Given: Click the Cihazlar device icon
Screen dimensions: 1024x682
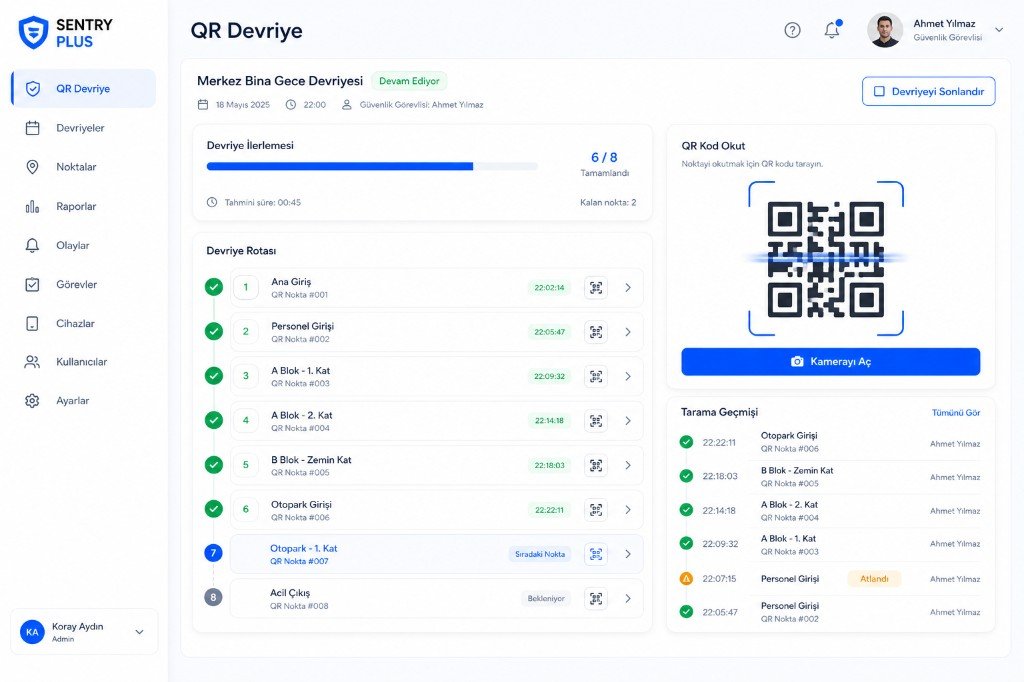Looking at the screenshot, I should 32,323.
